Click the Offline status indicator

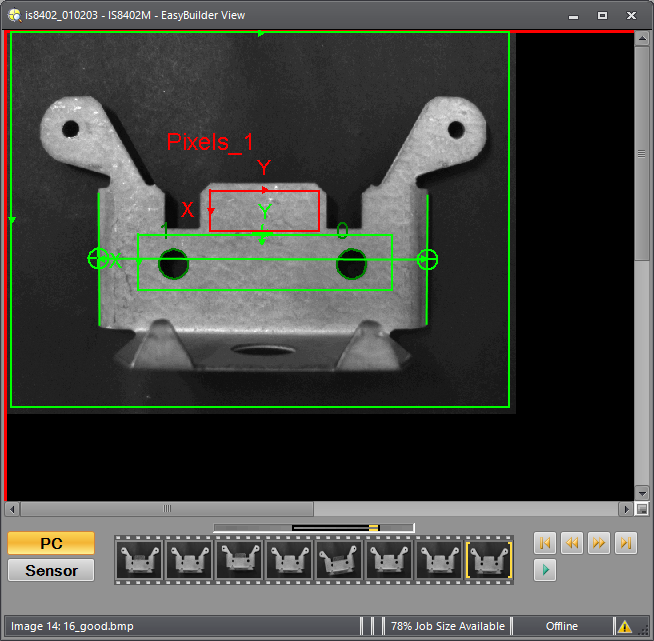(561, 627)
